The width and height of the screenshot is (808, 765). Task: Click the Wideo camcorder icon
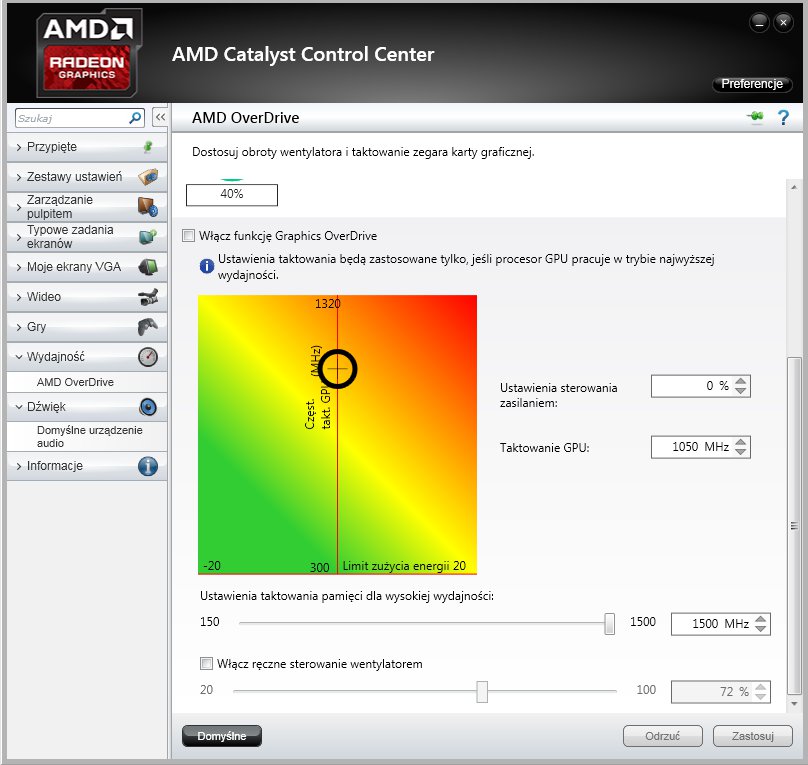tap(148, 297)
